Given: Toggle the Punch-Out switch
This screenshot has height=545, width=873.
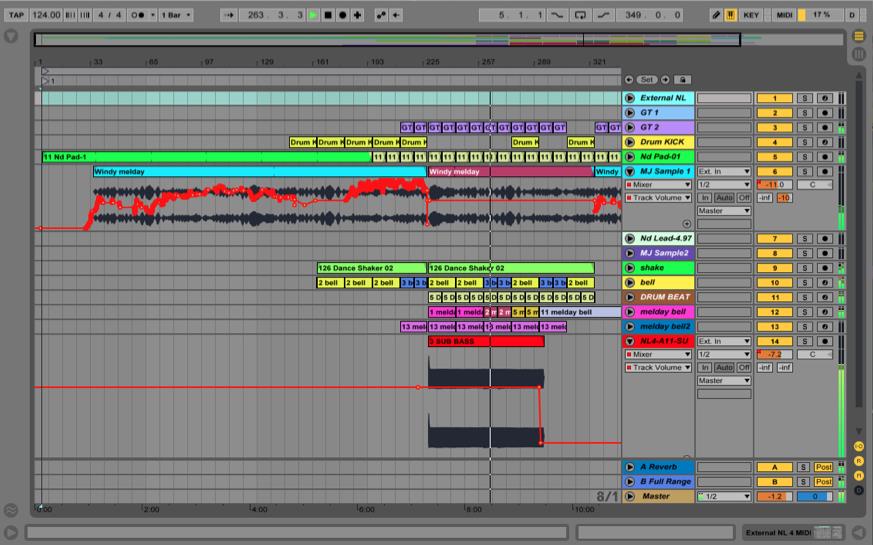Looking at the screenshot, I should pyautogui.click(x=604, y=15).
